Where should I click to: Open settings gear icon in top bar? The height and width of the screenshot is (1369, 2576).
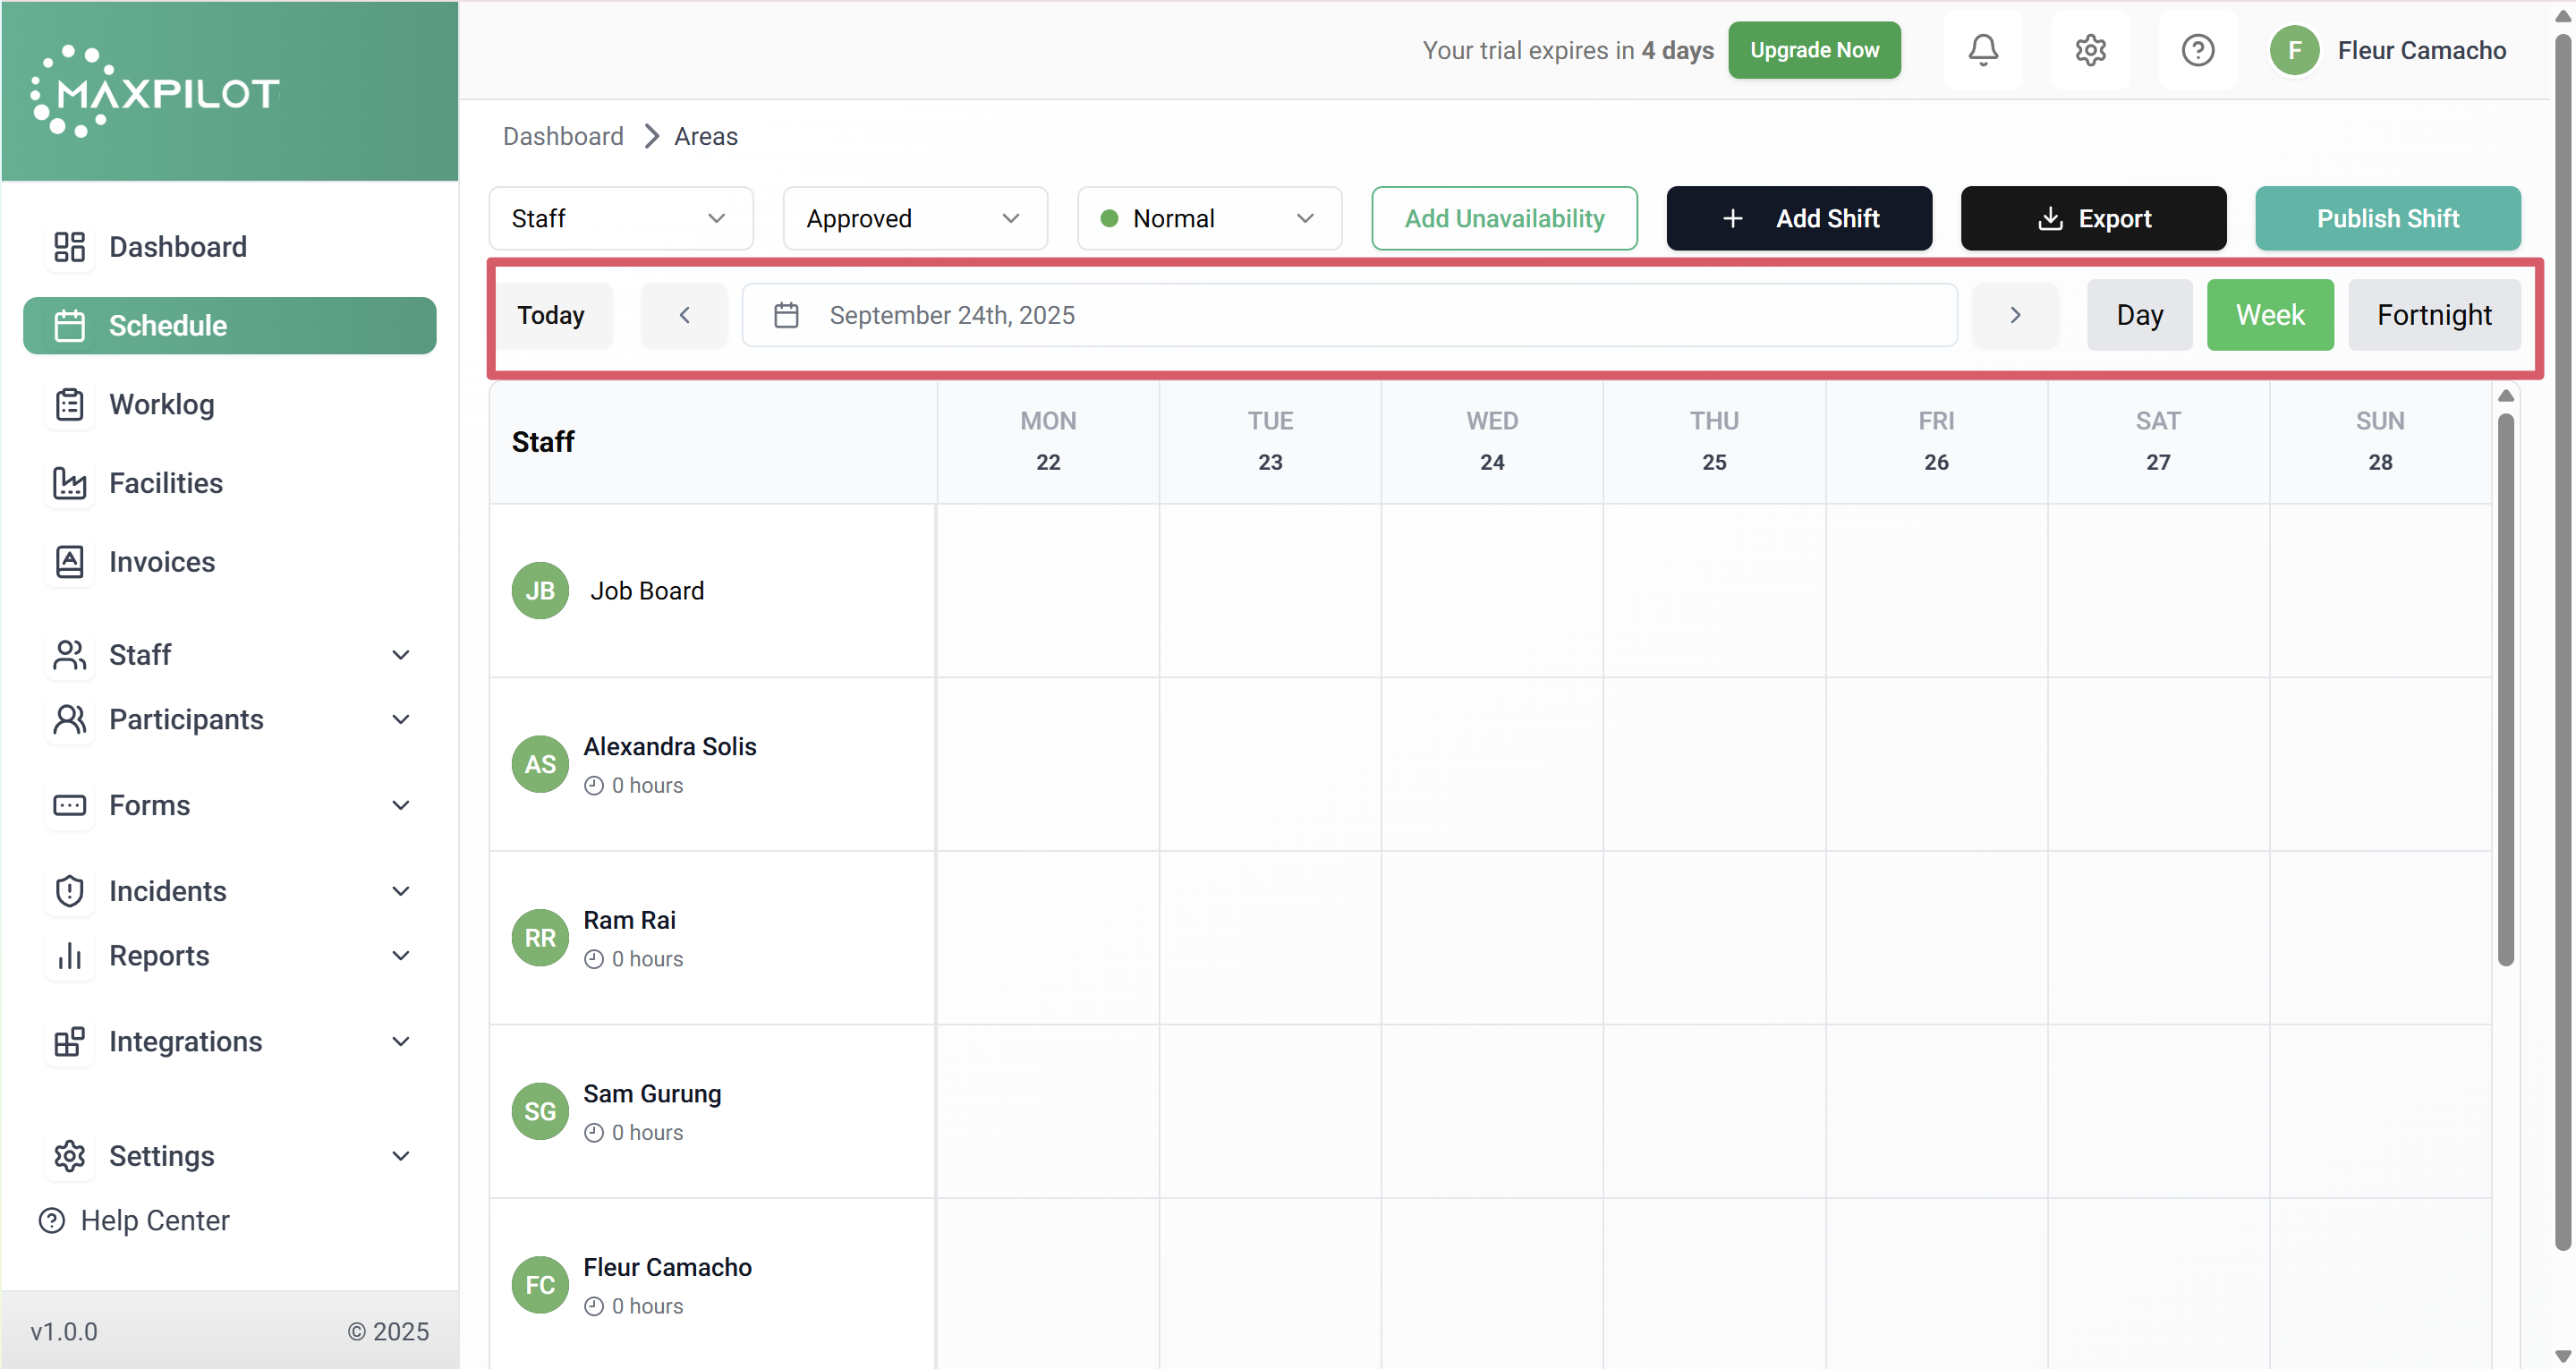click(2090, 50)
